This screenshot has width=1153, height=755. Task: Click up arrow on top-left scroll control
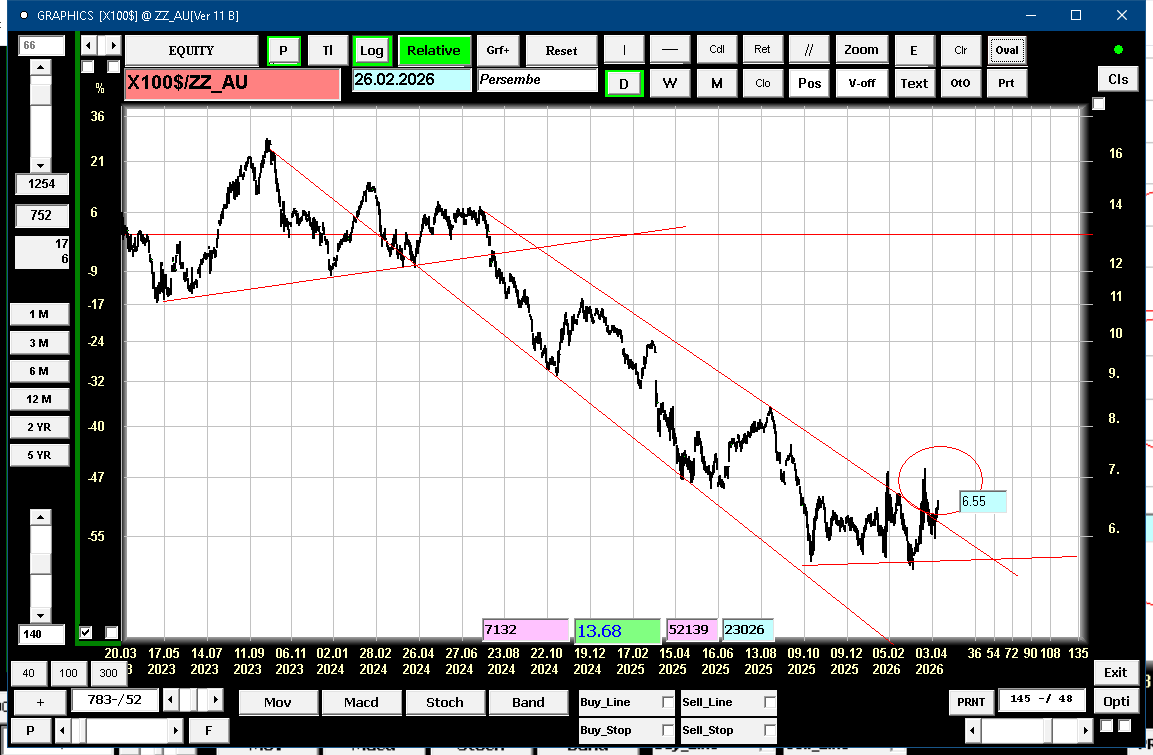(x=40, y=66)
